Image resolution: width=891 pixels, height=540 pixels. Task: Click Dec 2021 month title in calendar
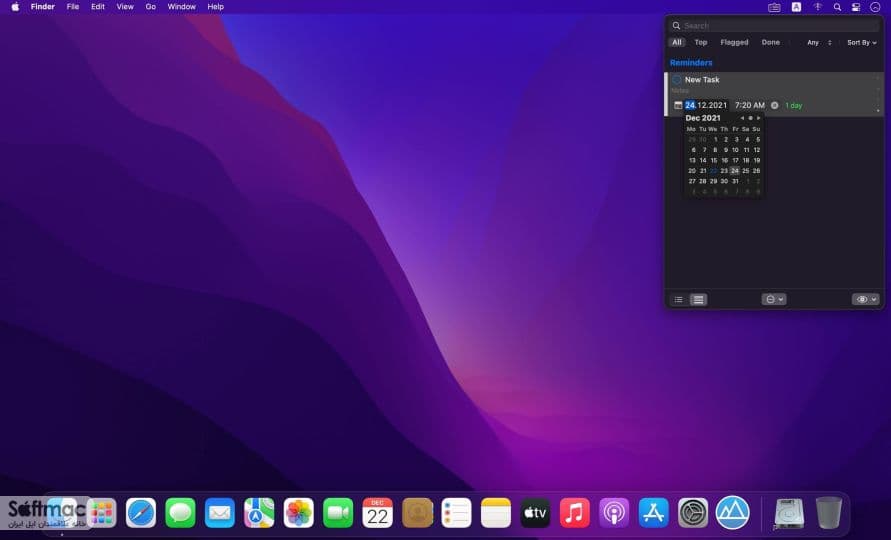coord(703,118)
